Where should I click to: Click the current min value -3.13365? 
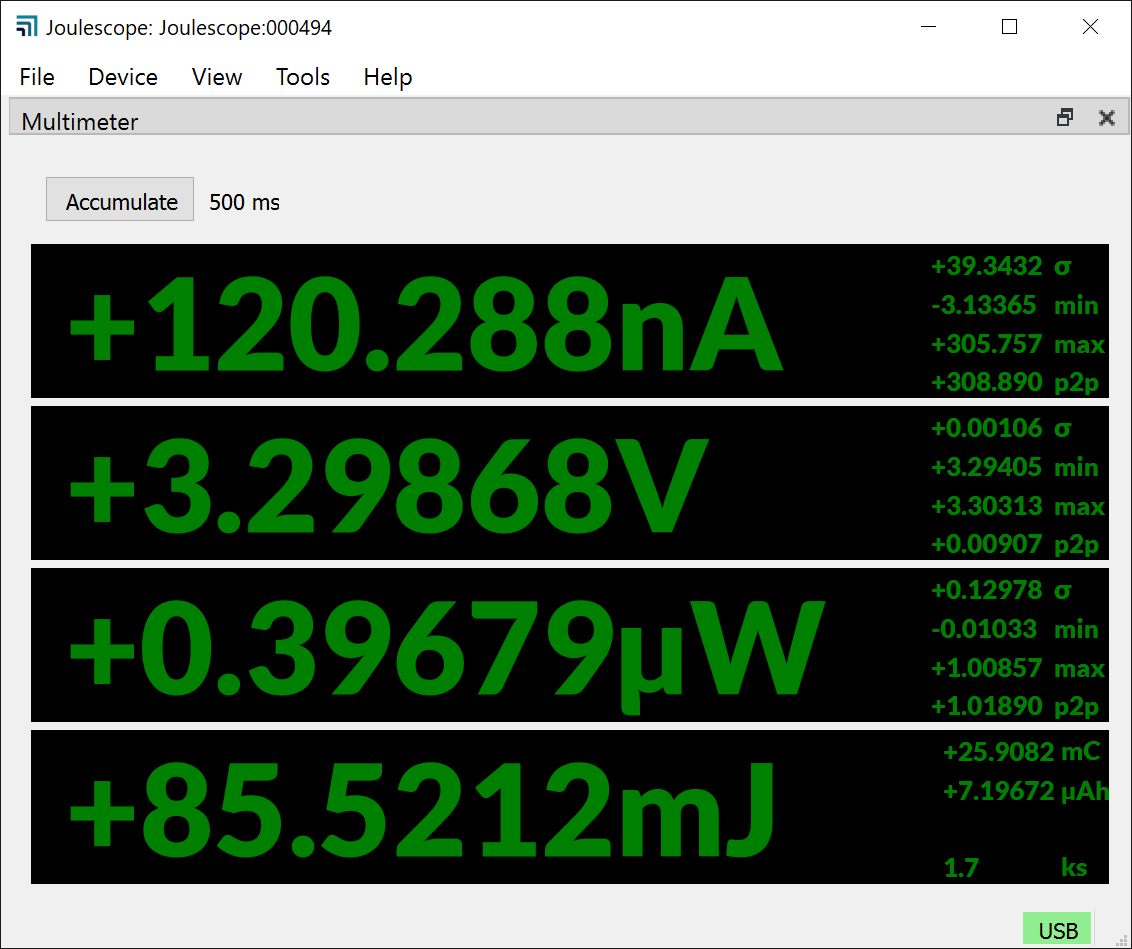click(984, 305)
